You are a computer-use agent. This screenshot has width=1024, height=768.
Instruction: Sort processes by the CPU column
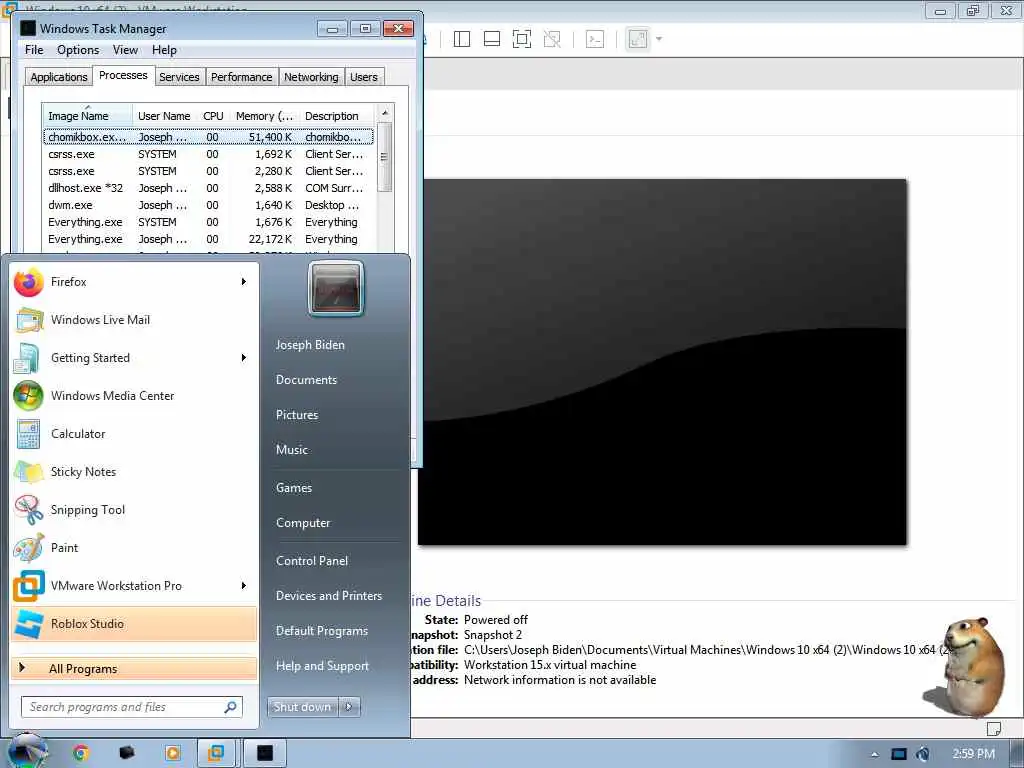pos(213,116)
